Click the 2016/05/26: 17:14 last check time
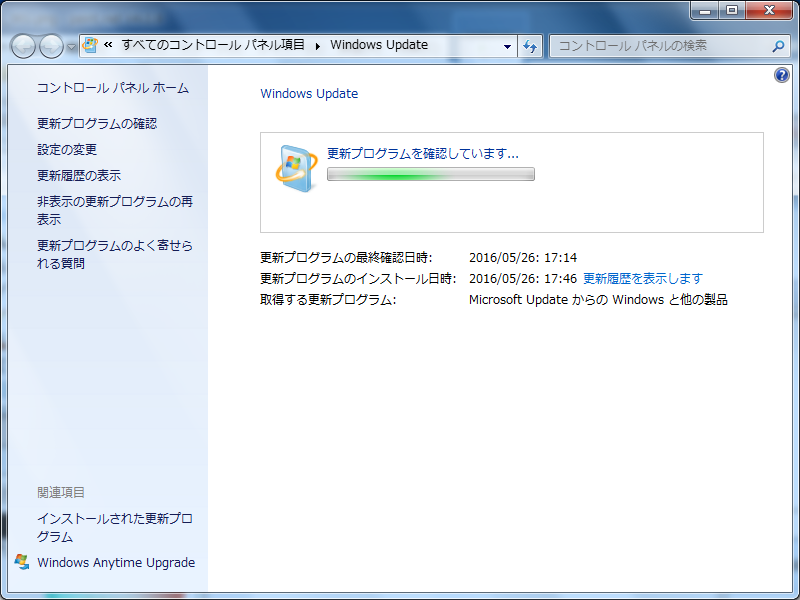The height and width of the screenshot is (600, 800). pos(523,258)
